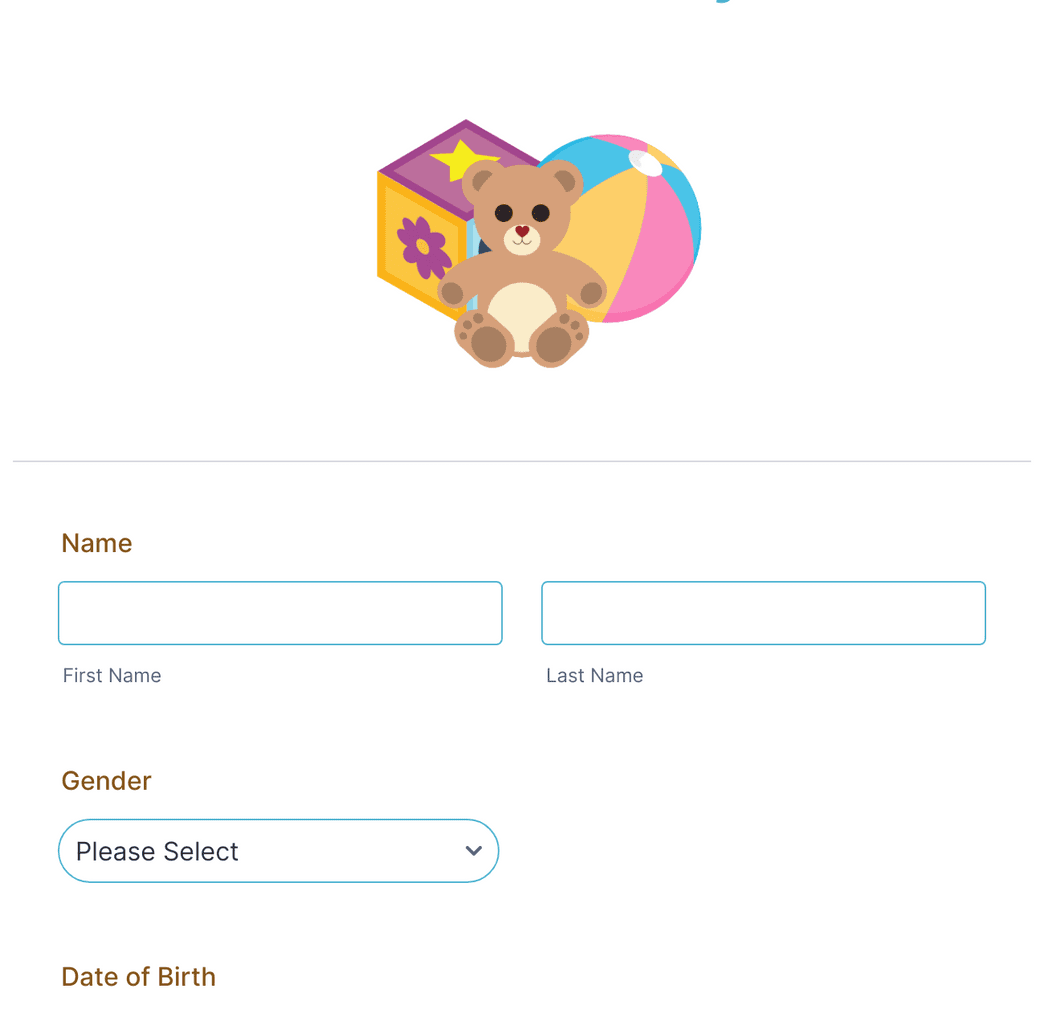Viewport: 1044px width, 1011px height.
Task: Click the Gender label text
Action: click(x=106, y=781)
